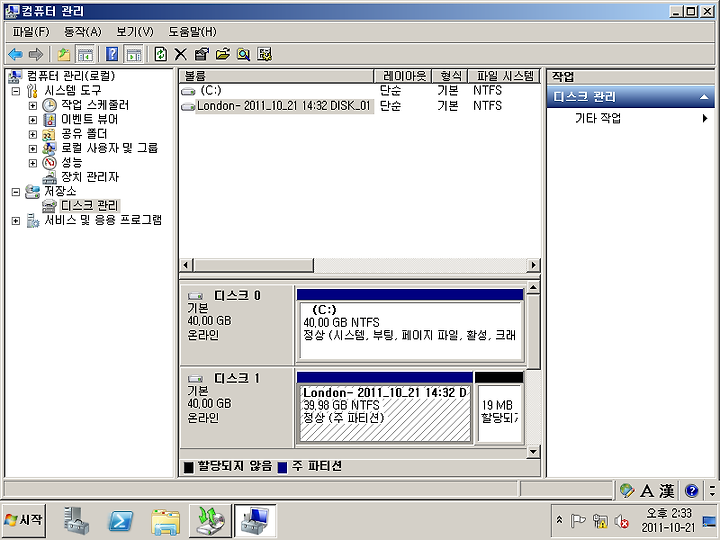Expand the 작업 스케줄러 node
Viewport: 720px width, 540px height.
click(33, 106)
